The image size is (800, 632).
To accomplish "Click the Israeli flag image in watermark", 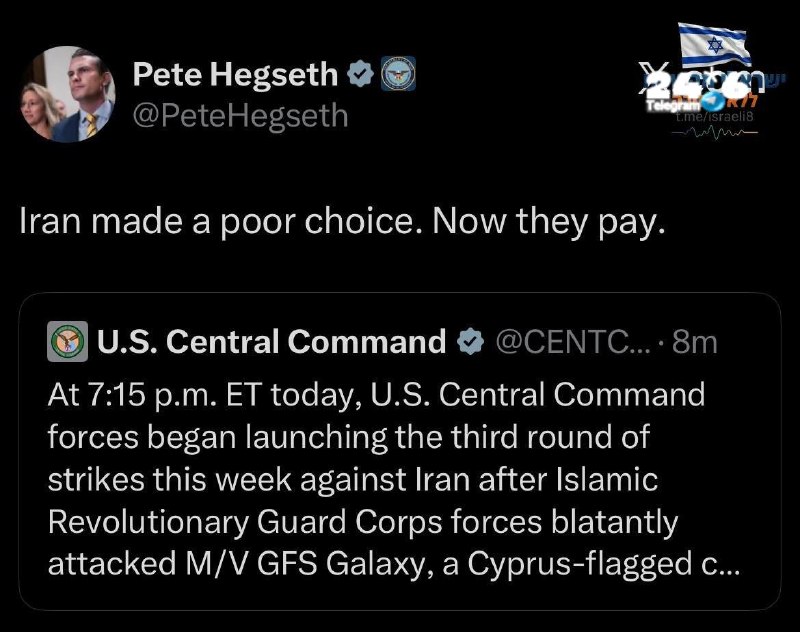I will coord(715,44).
